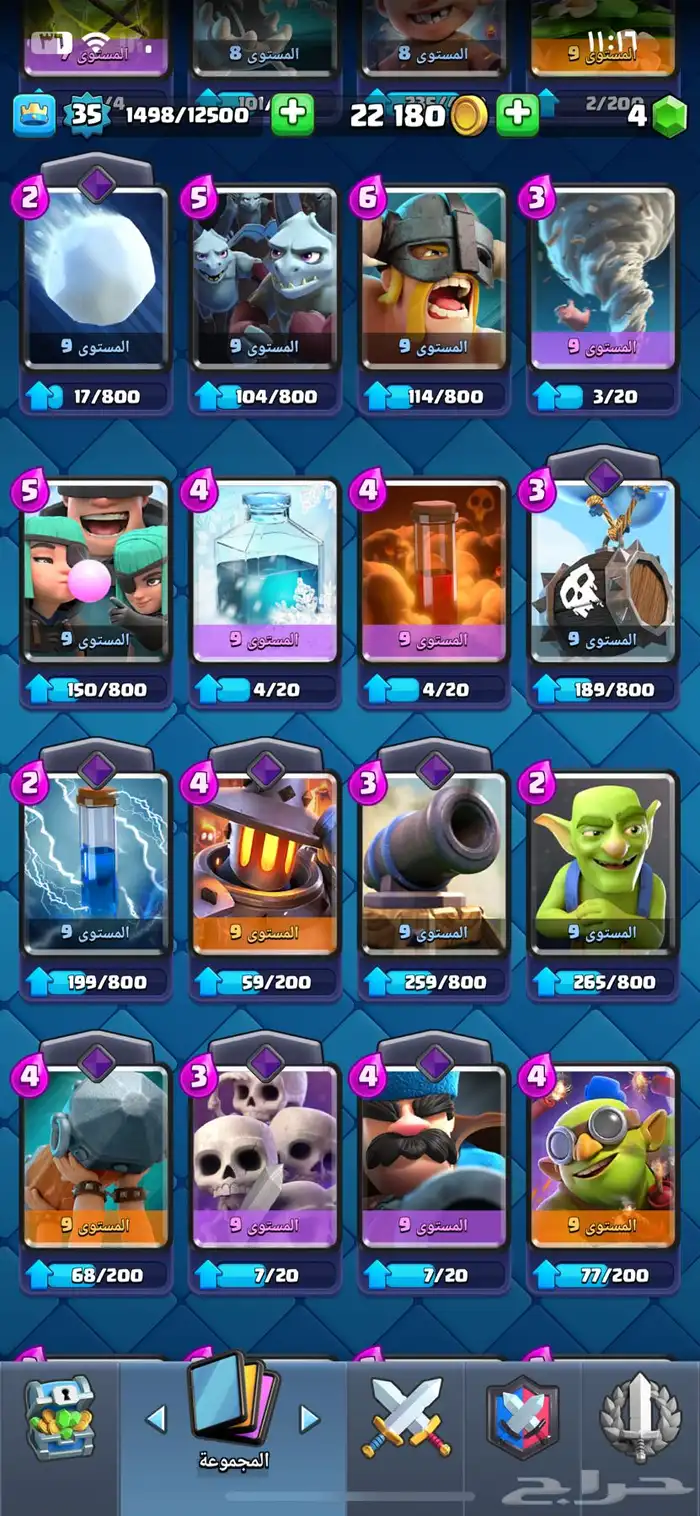Open the clan shield tab icon

(523, 1416)
